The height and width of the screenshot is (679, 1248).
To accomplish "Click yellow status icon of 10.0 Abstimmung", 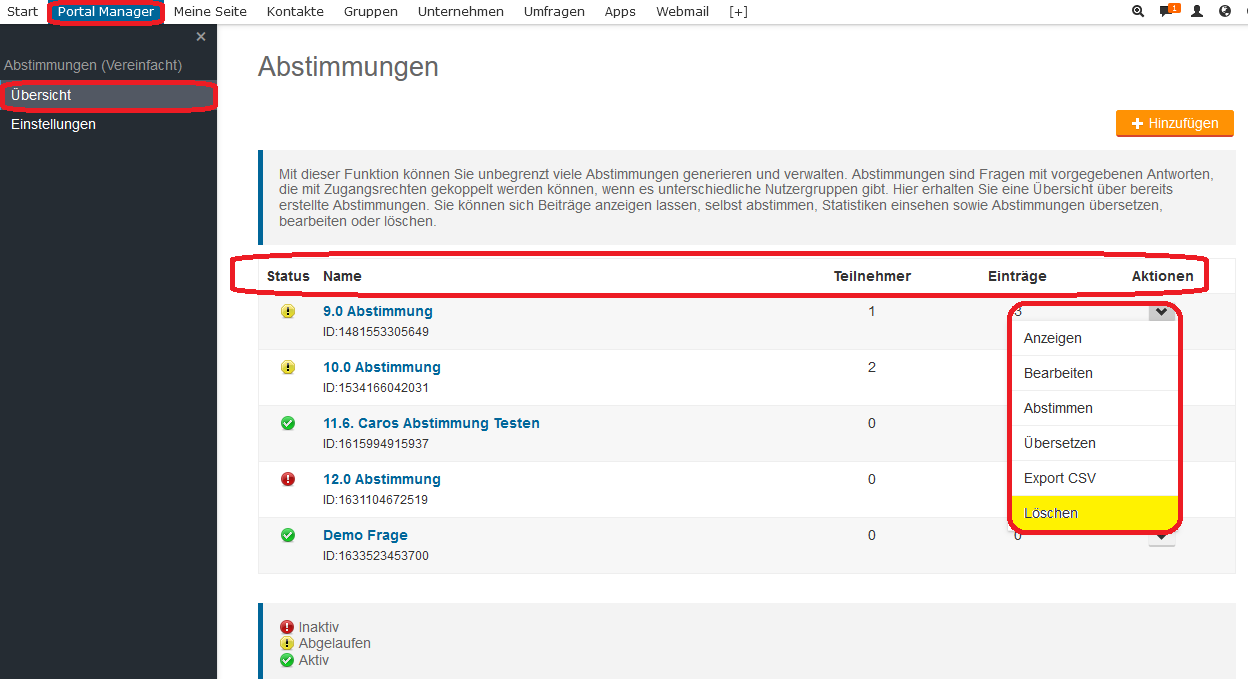I will pyautogui.click(x=288, y=367).
